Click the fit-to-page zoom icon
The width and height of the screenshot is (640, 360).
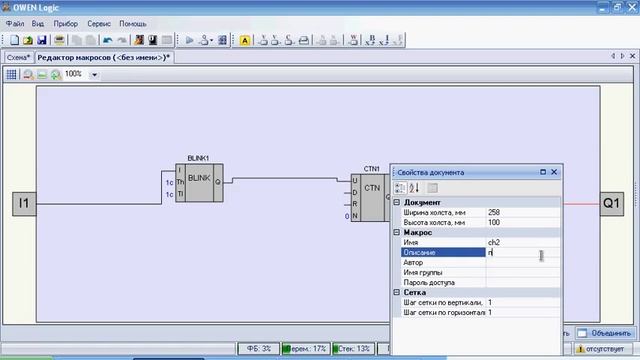(42, 74)
